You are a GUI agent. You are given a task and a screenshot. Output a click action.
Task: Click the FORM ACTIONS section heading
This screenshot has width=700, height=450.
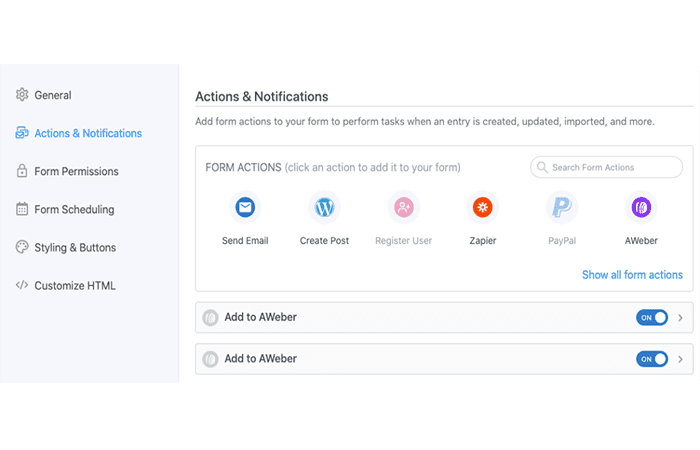(243, 167)
